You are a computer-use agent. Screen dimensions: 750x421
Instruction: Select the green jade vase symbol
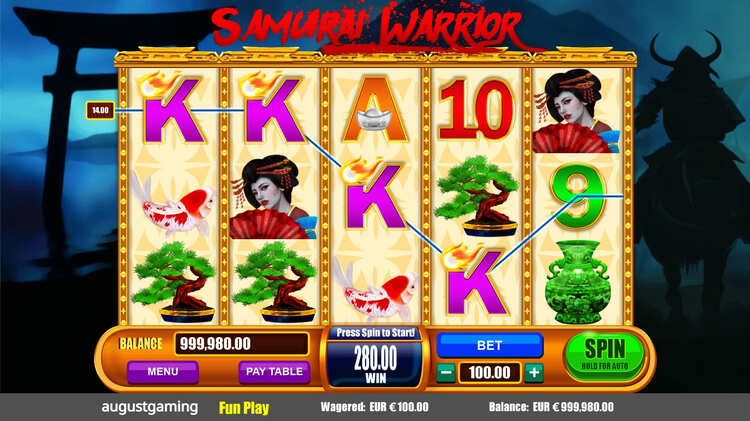coord(578,282)
